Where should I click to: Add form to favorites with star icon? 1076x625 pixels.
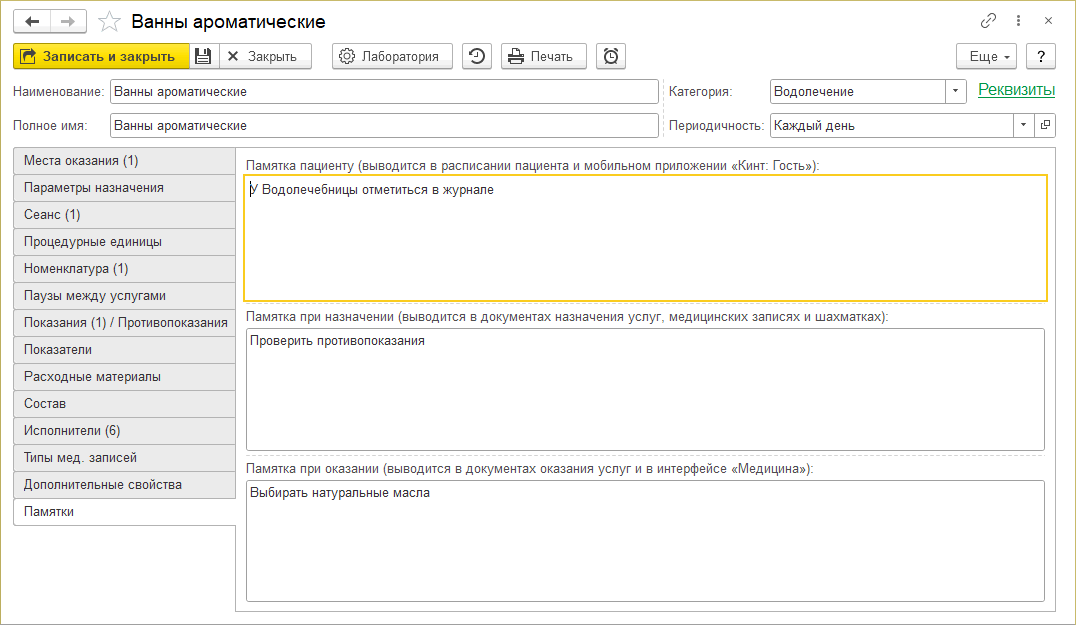(x=112, y=21)
